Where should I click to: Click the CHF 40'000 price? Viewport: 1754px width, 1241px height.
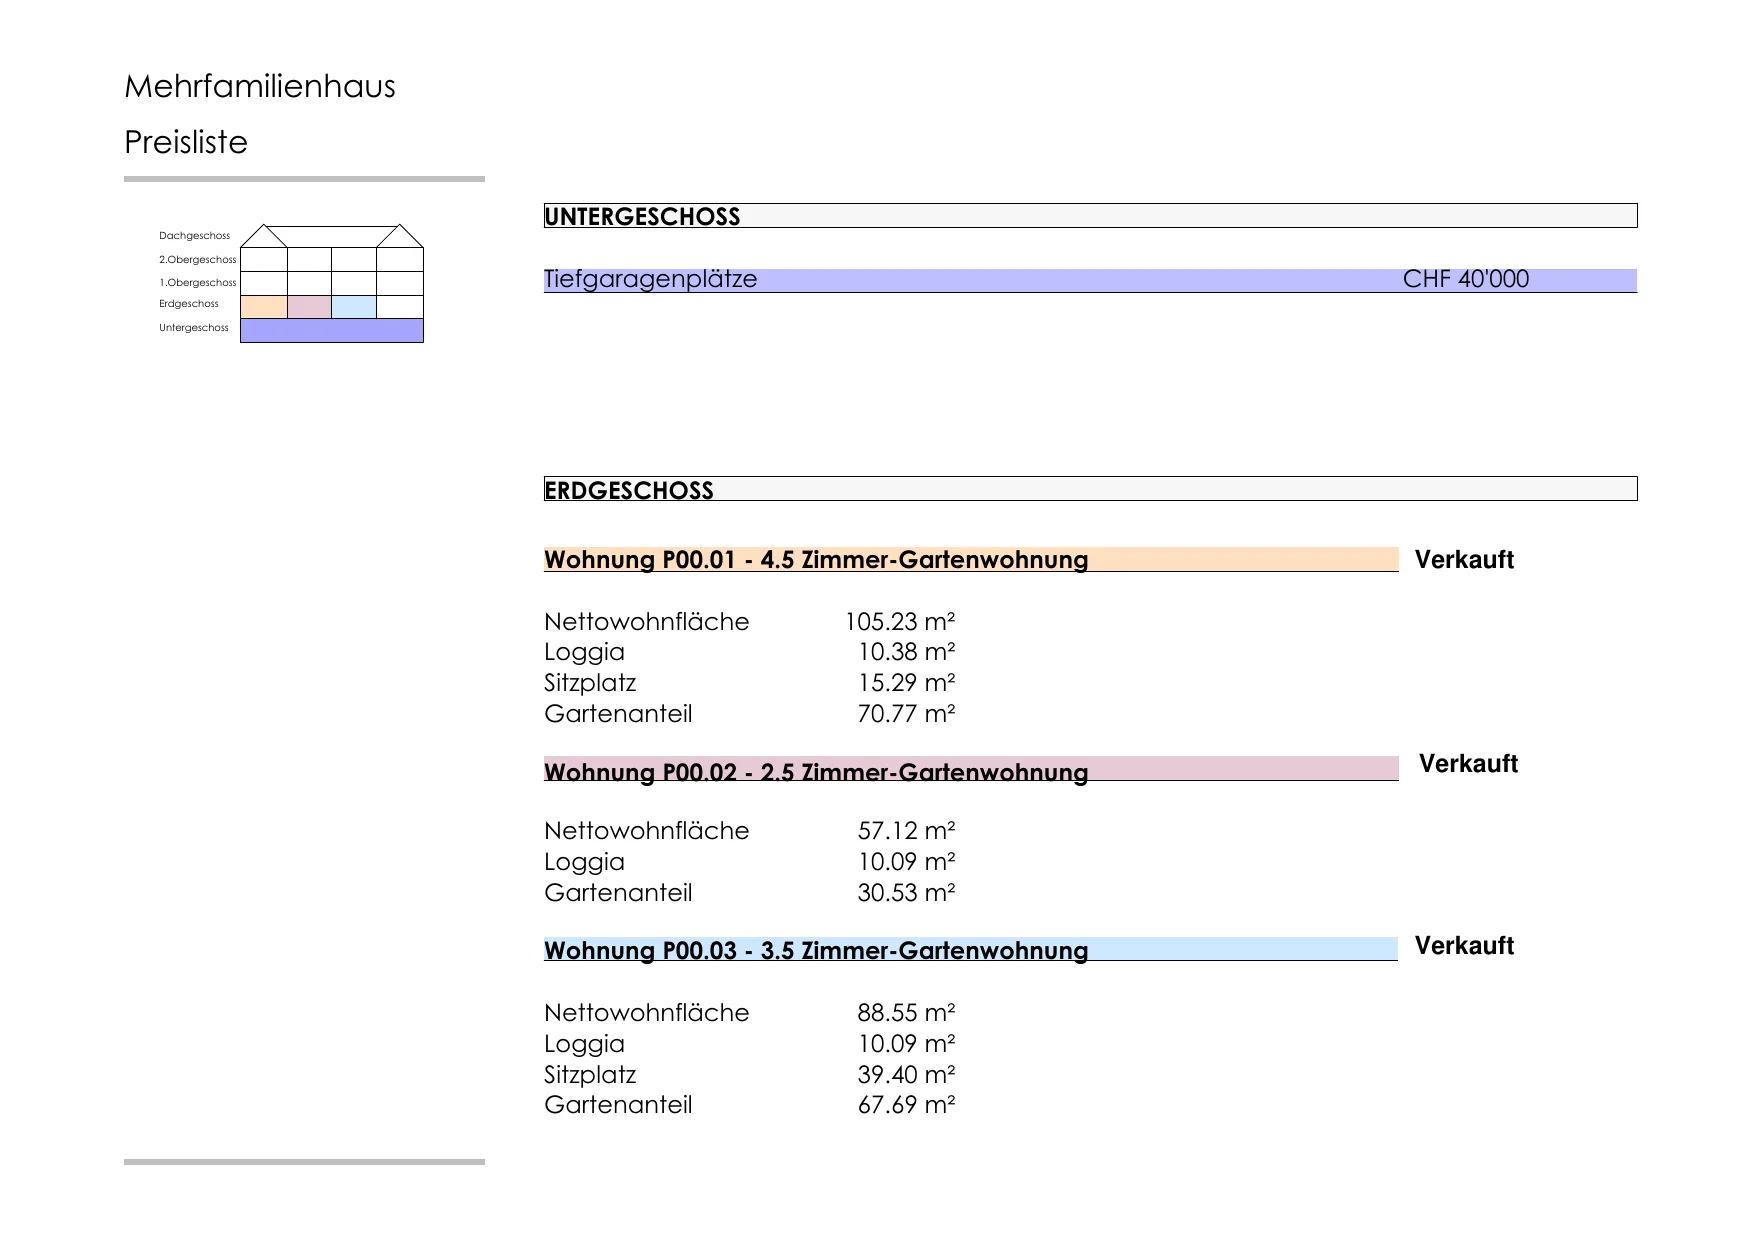(x=1465, y=279)
